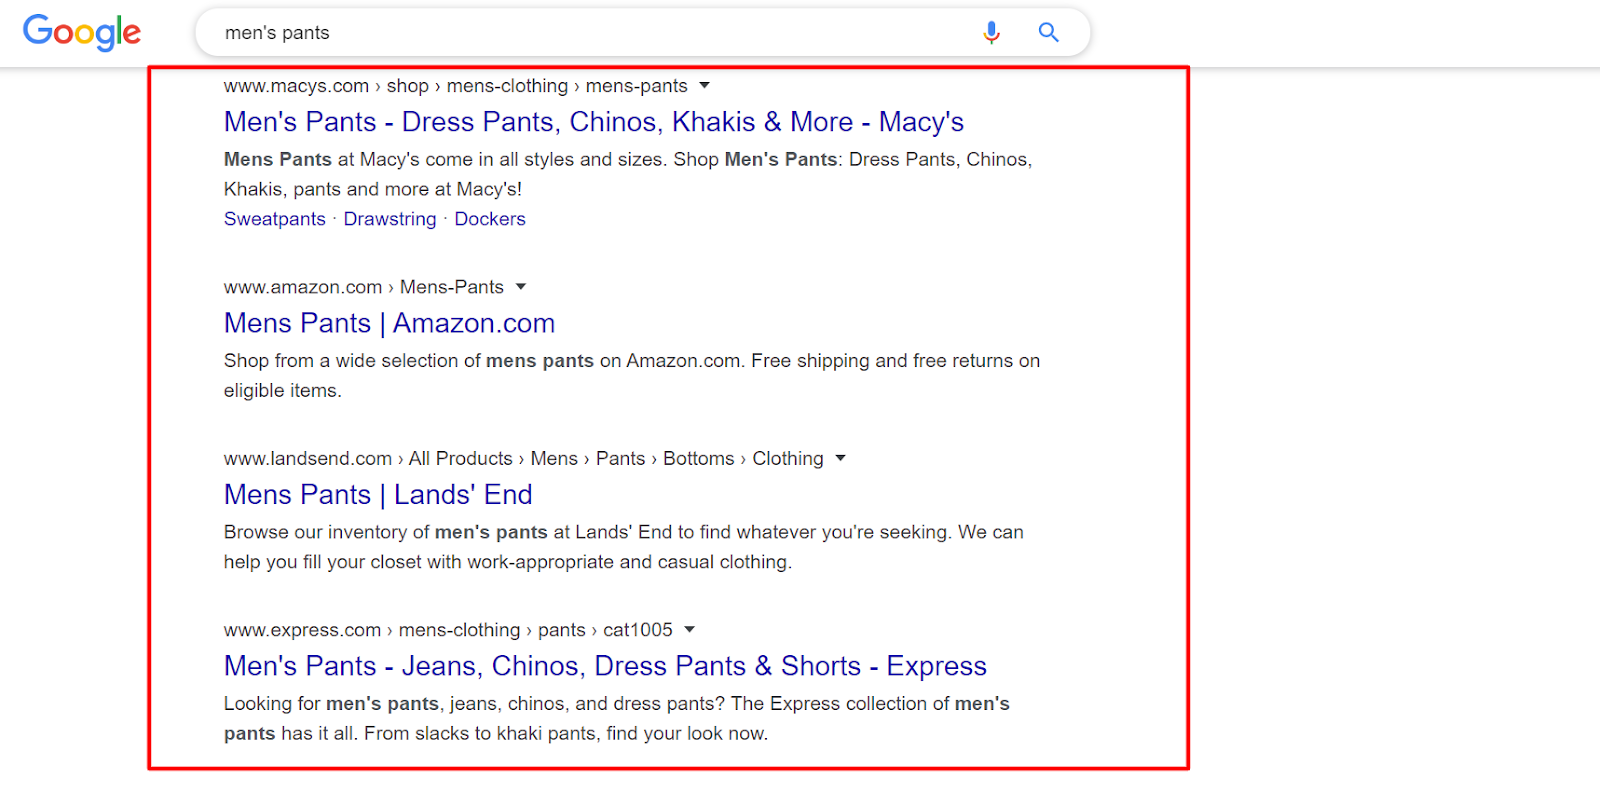The width and height of the screenshot is (1600, 792).
Task: Click the magnifying glass search button
Action: pyautogui.click(x=1048, y=32)
